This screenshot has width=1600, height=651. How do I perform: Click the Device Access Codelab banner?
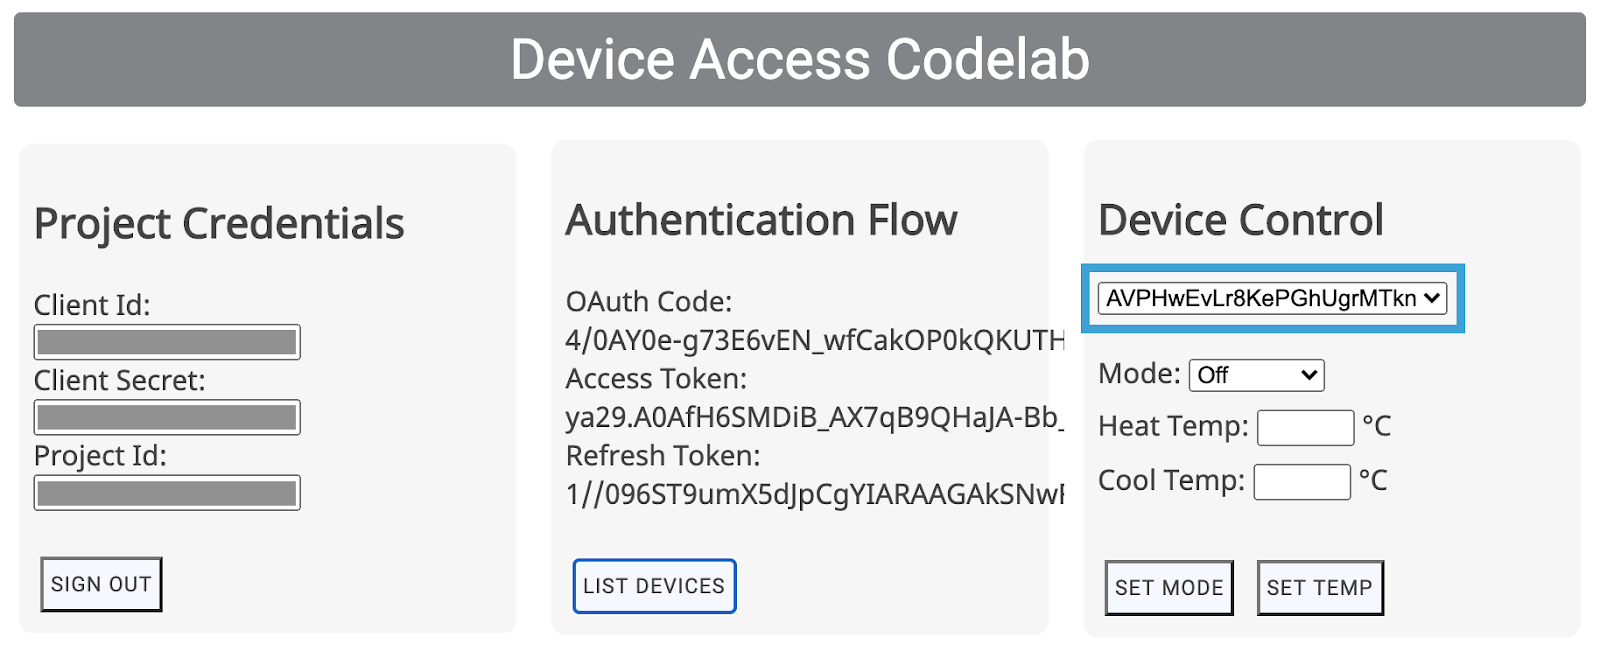click(x=799, y=59)
